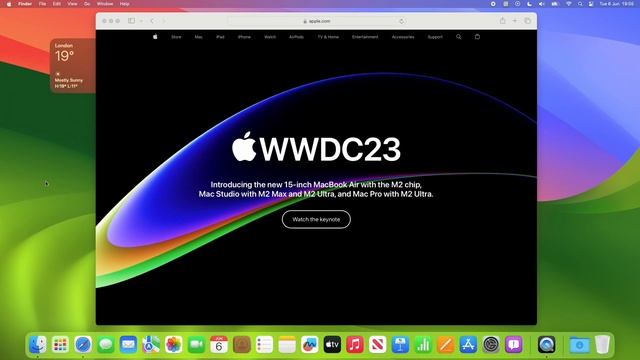Reload the apple.com page
This screenshot has width=640, height=360.
pos(402,21)
